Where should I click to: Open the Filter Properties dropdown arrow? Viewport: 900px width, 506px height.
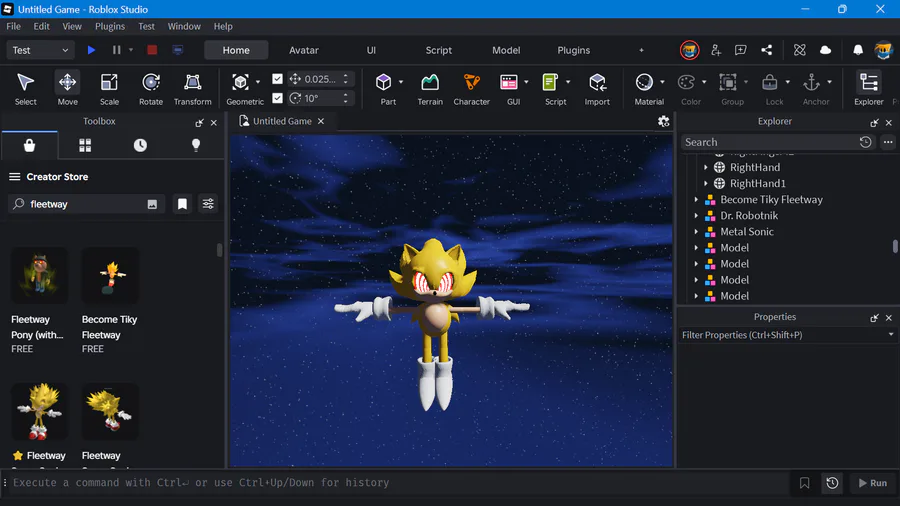891,334
